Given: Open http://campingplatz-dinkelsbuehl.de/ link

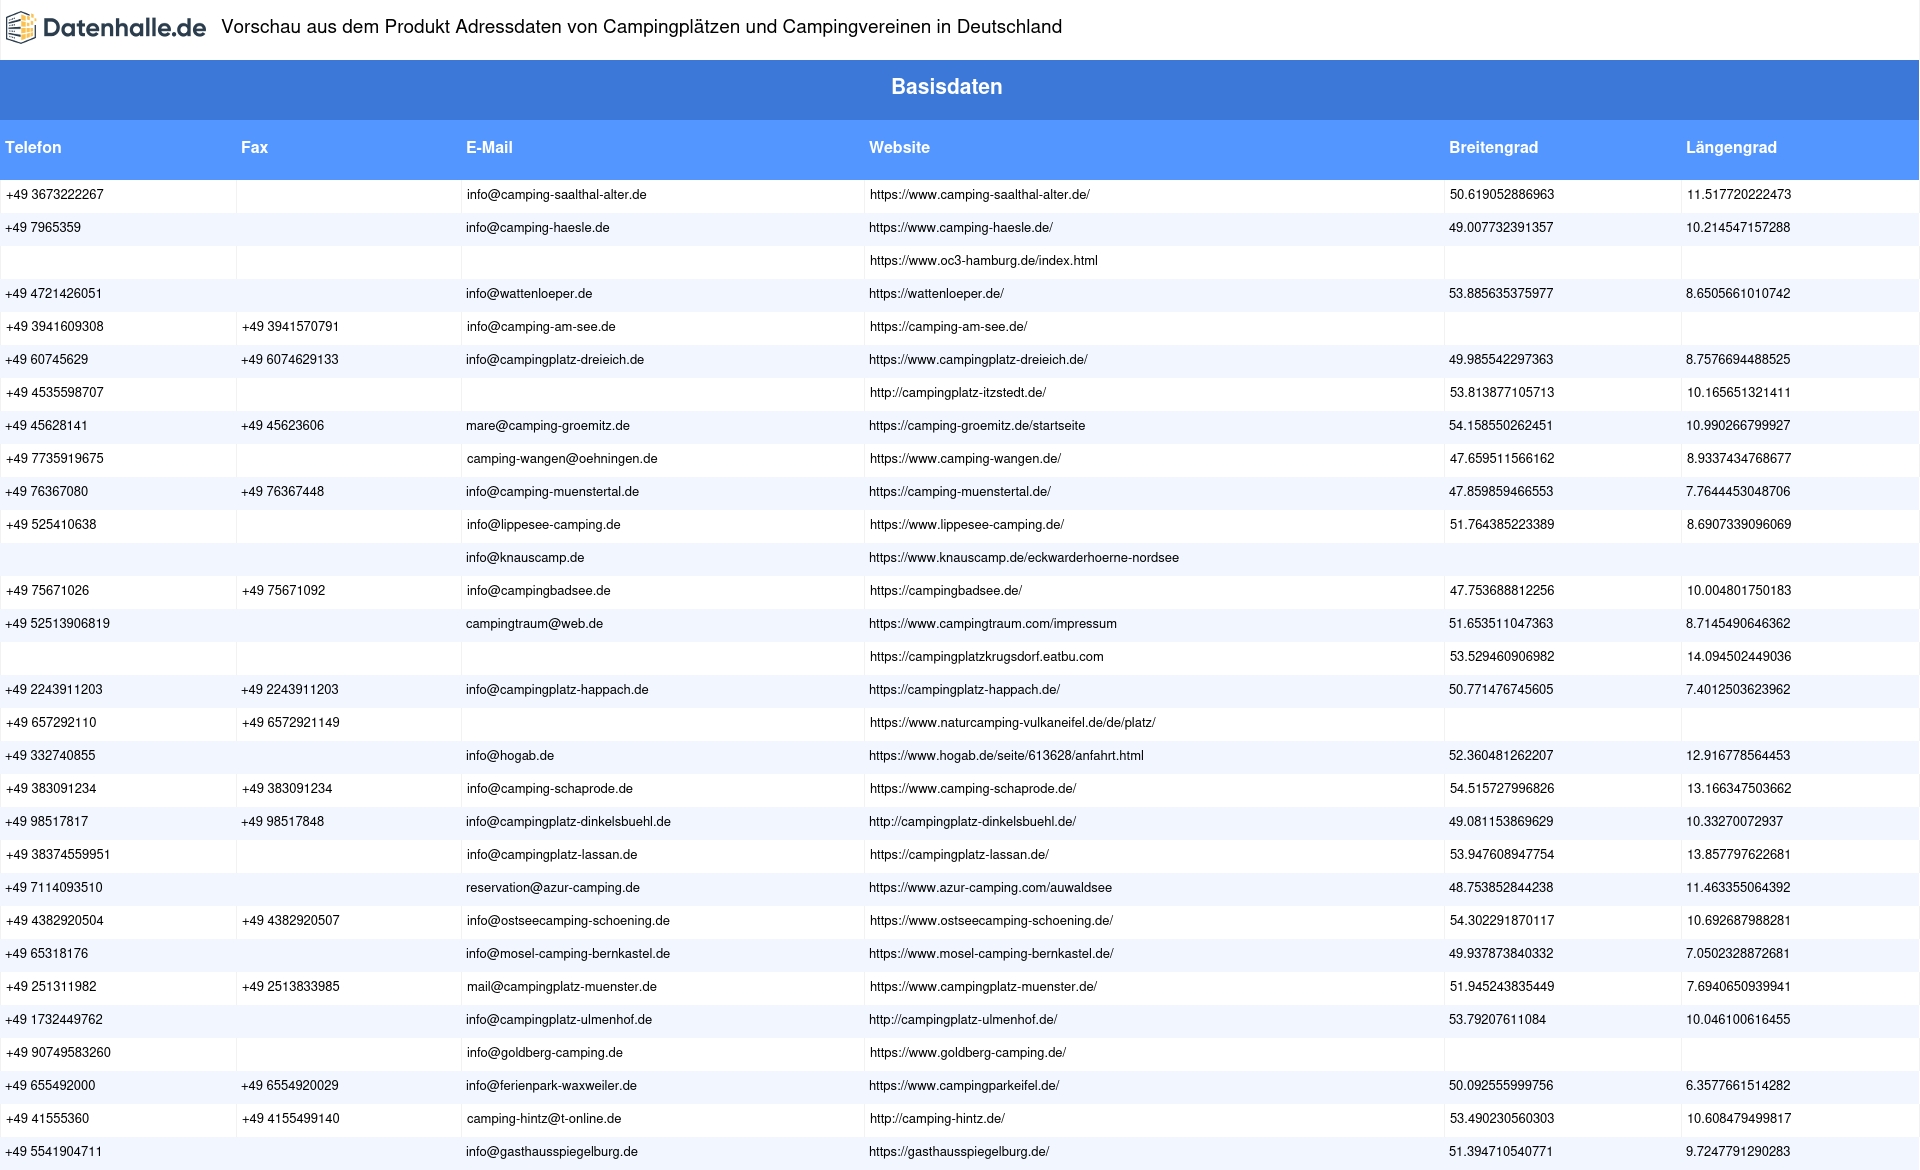Looking at the screenshot, I should point(972,822).
